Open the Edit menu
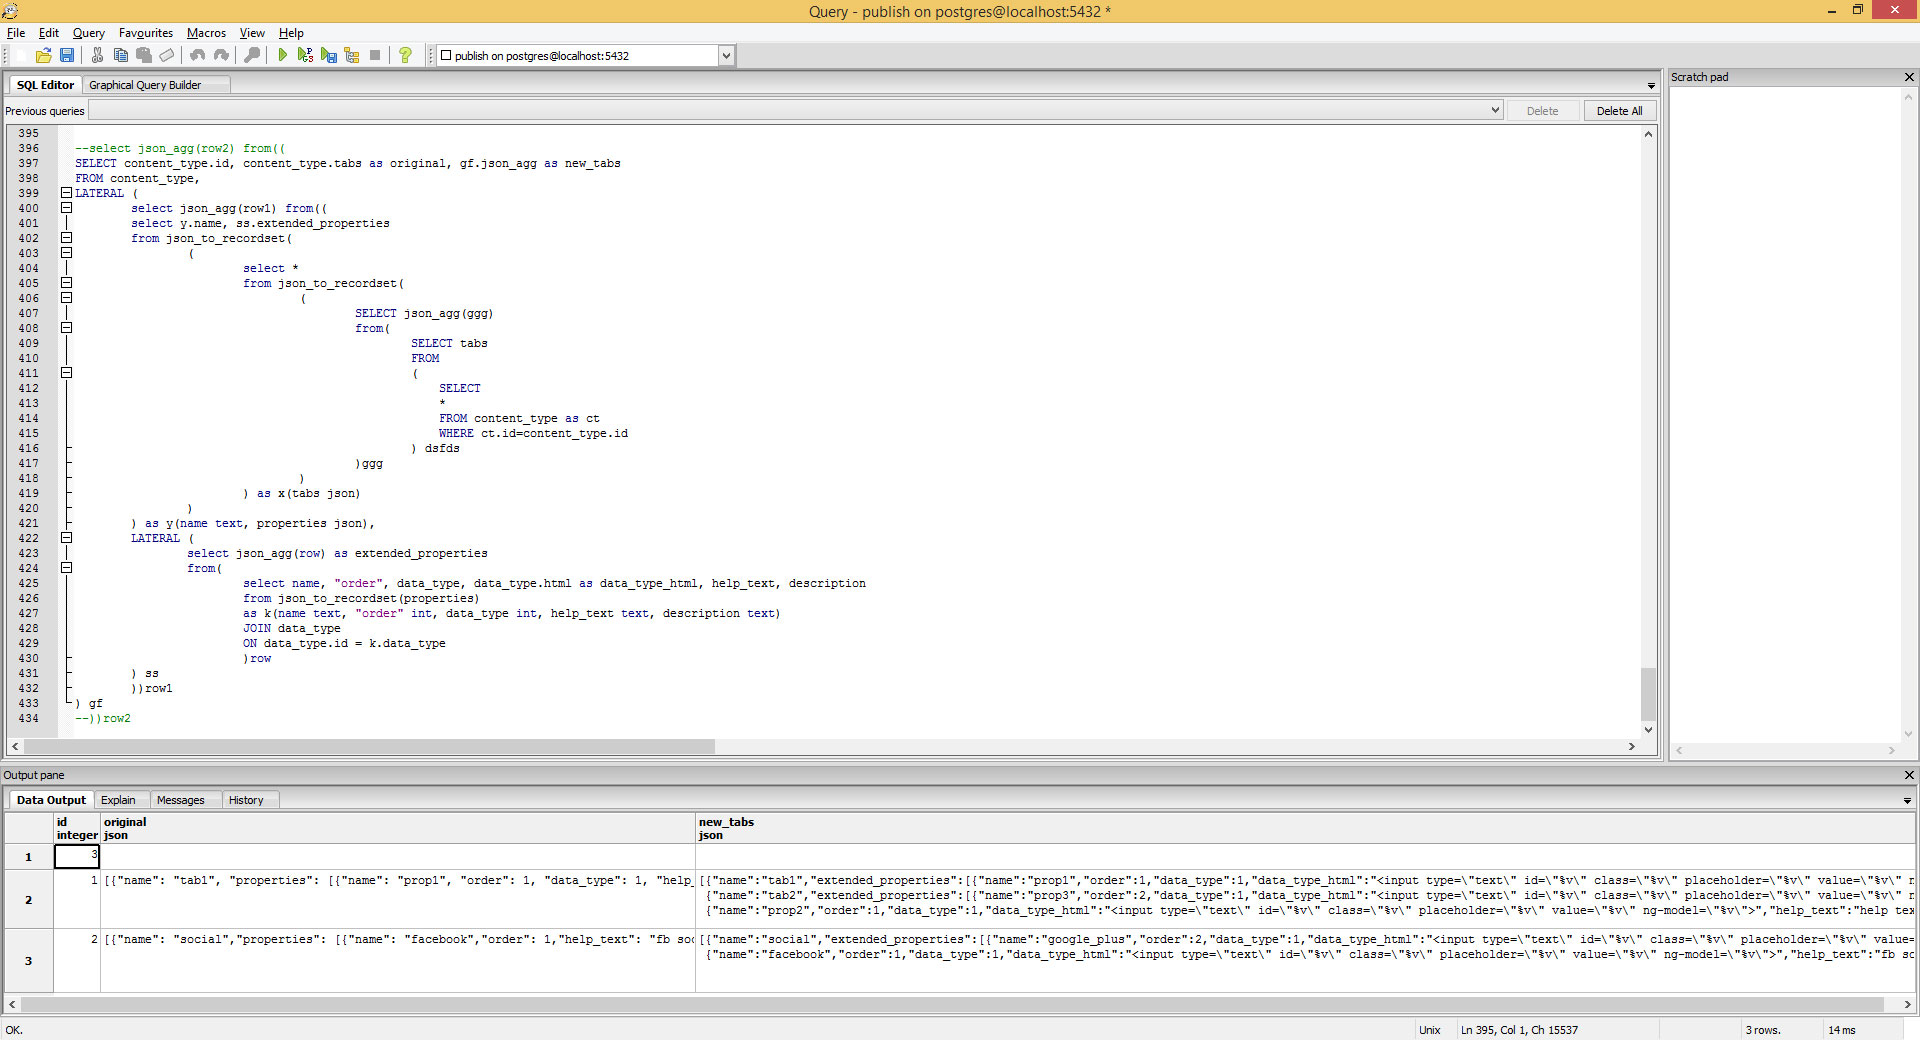 click(49, 33)
